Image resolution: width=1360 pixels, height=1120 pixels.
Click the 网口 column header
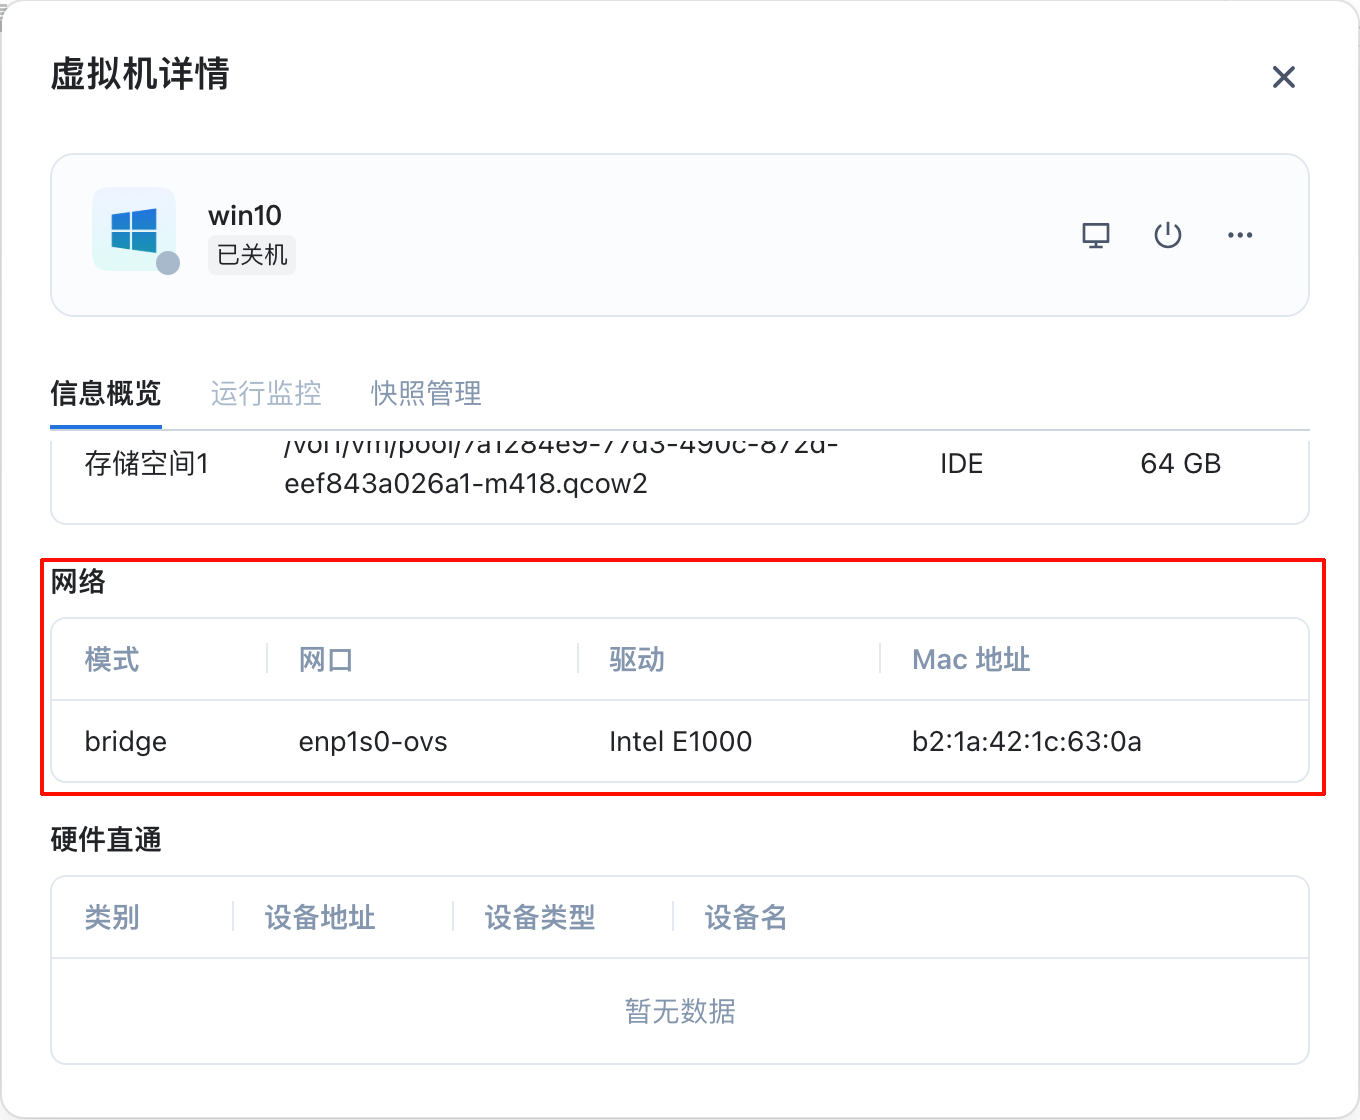(326, 659)
